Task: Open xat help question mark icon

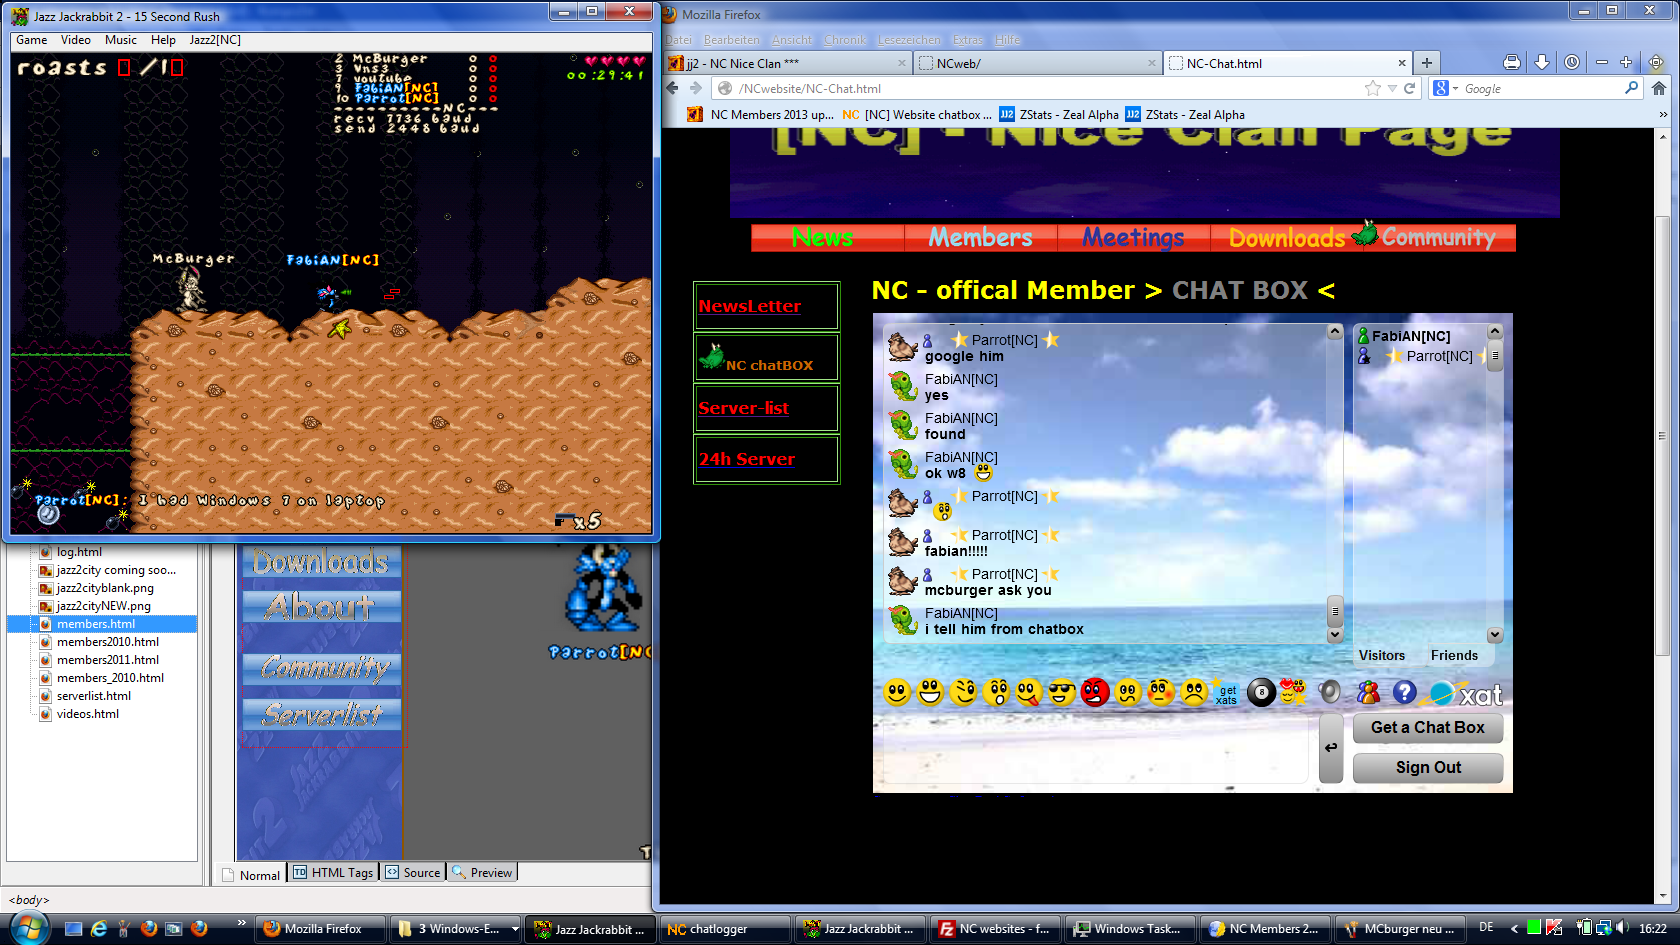Action: click(1404, 692)
